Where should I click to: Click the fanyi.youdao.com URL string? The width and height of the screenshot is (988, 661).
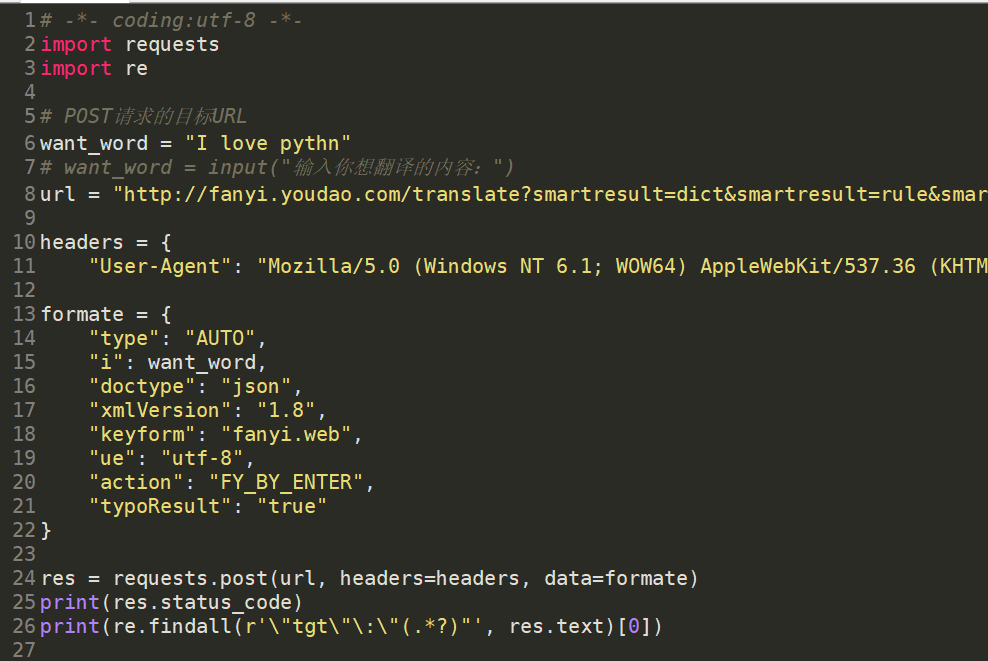tap(550, 193)
